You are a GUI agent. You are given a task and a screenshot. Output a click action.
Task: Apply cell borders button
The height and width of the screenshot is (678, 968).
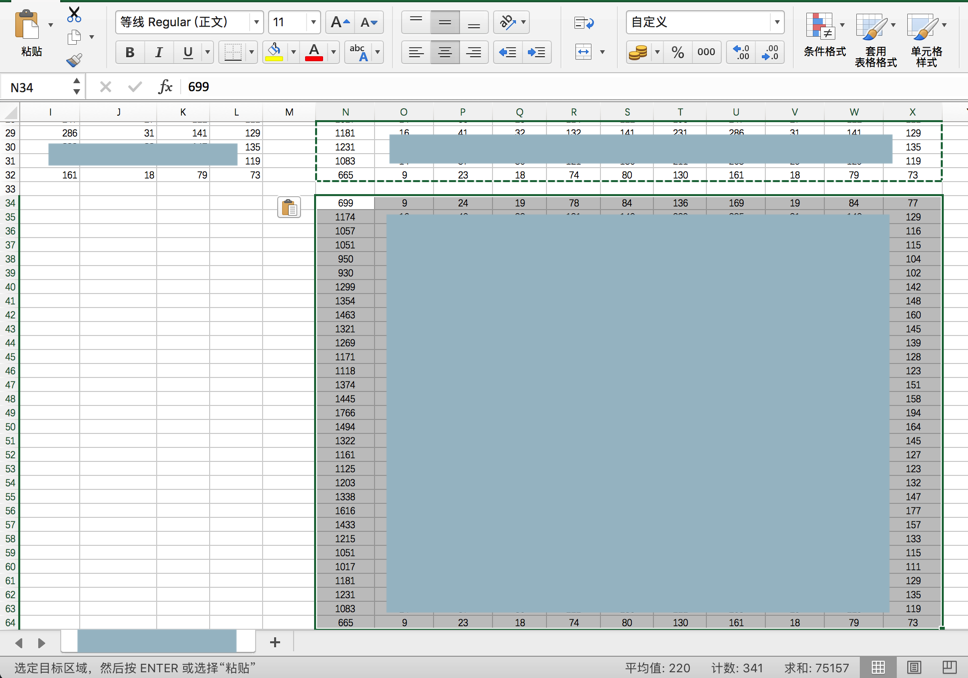coord(232,52)
